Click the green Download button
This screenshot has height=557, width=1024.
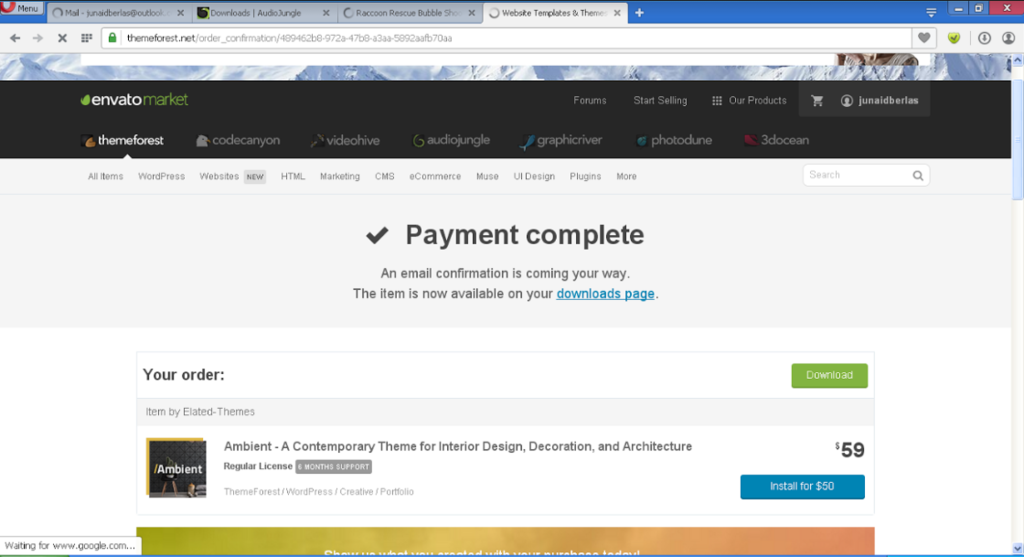coord(829,375)
